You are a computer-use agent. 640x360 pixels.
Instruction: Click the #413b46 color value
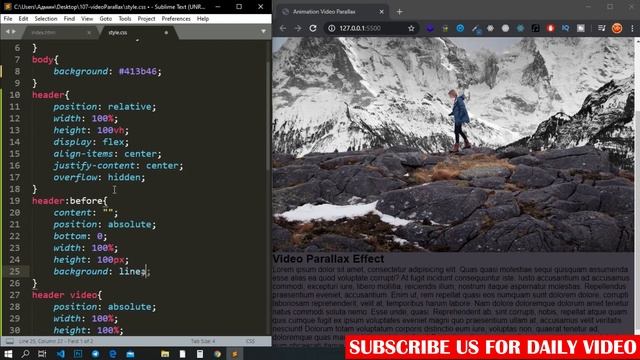tap(138, 71)
